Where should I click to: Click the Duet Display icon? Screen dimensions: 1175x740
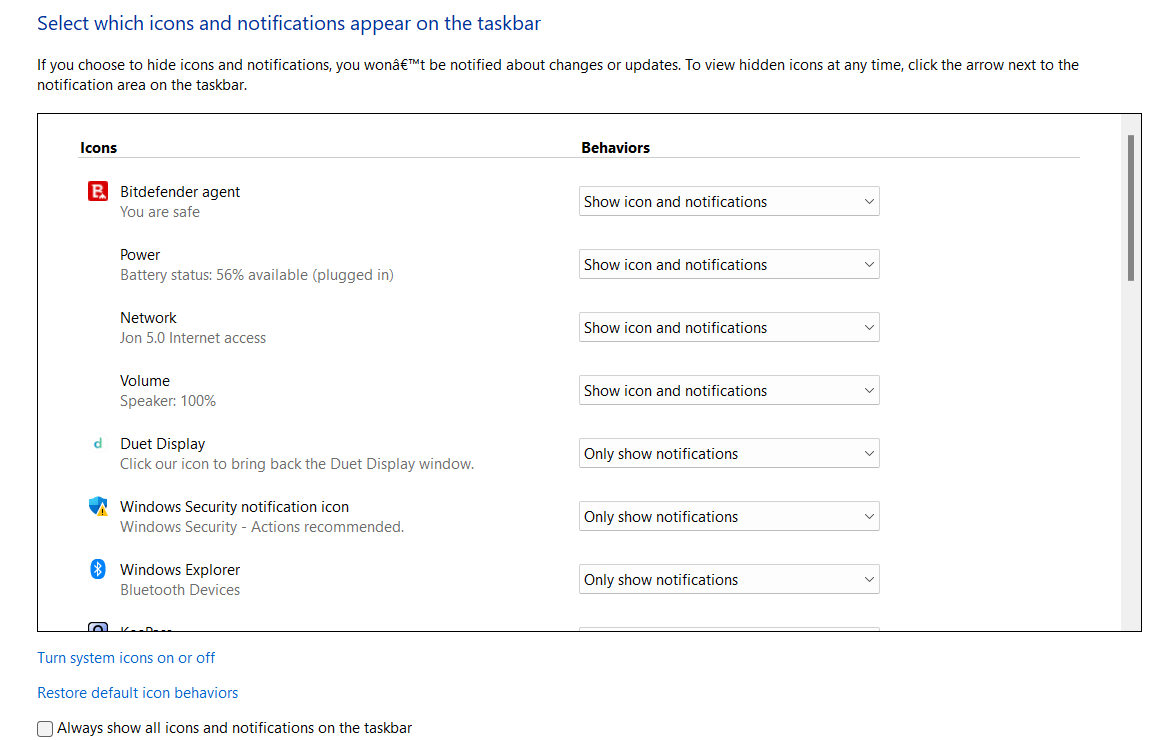coord(97,443)
